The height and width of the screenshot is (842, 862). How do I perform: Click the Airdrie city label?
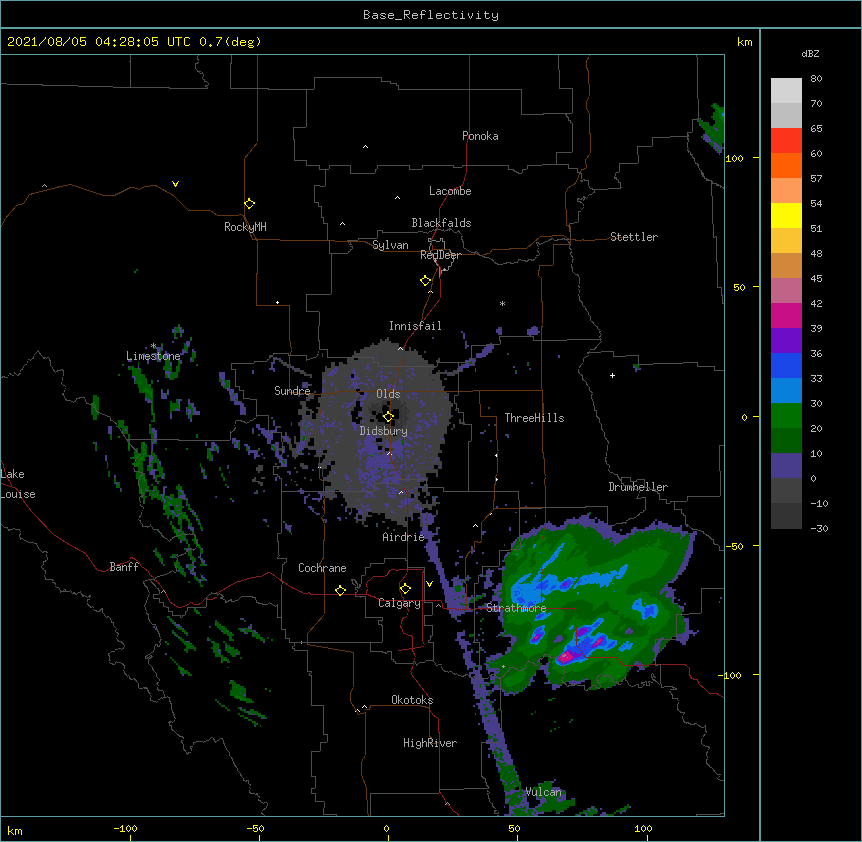pos(404,537)
